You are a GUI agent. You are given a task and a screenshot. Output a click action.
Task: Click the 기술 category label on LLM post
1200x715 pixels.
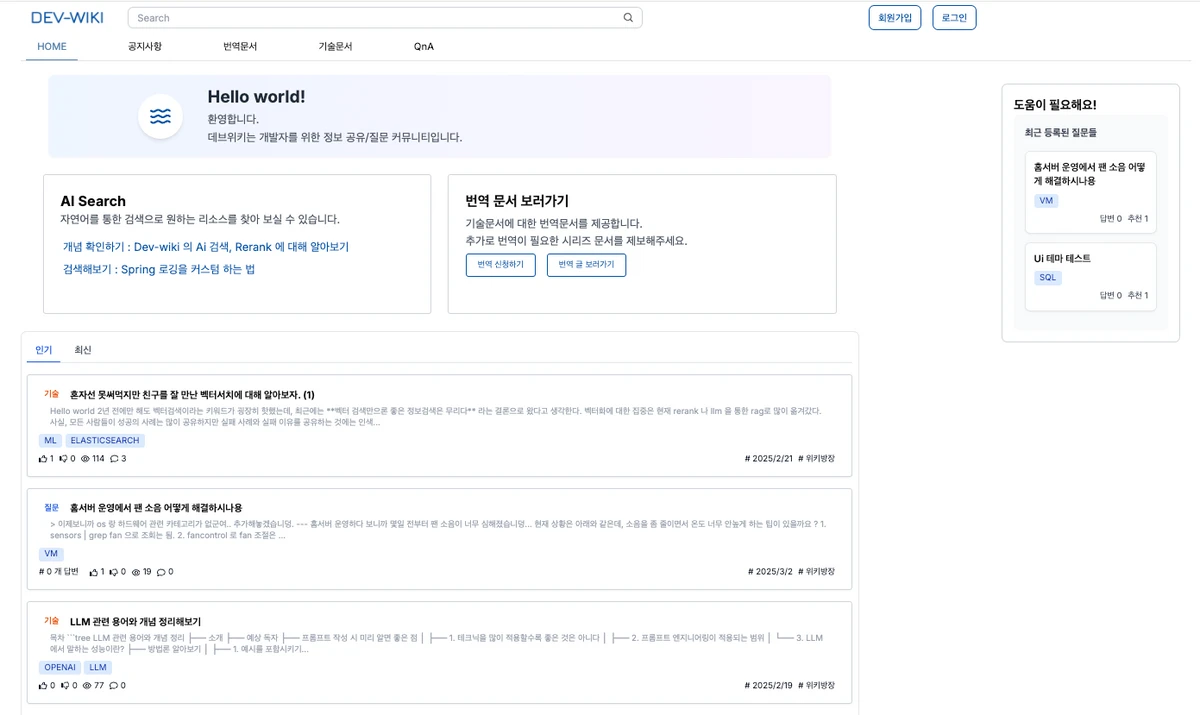[52, 621]
